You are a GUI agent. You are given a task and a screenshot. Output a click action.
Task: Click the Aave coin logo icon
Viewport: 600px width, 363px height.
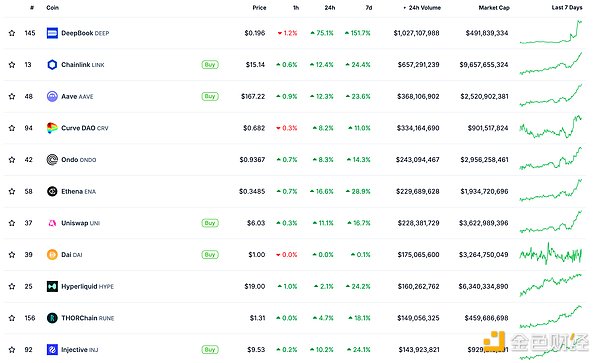pos(52,96)
